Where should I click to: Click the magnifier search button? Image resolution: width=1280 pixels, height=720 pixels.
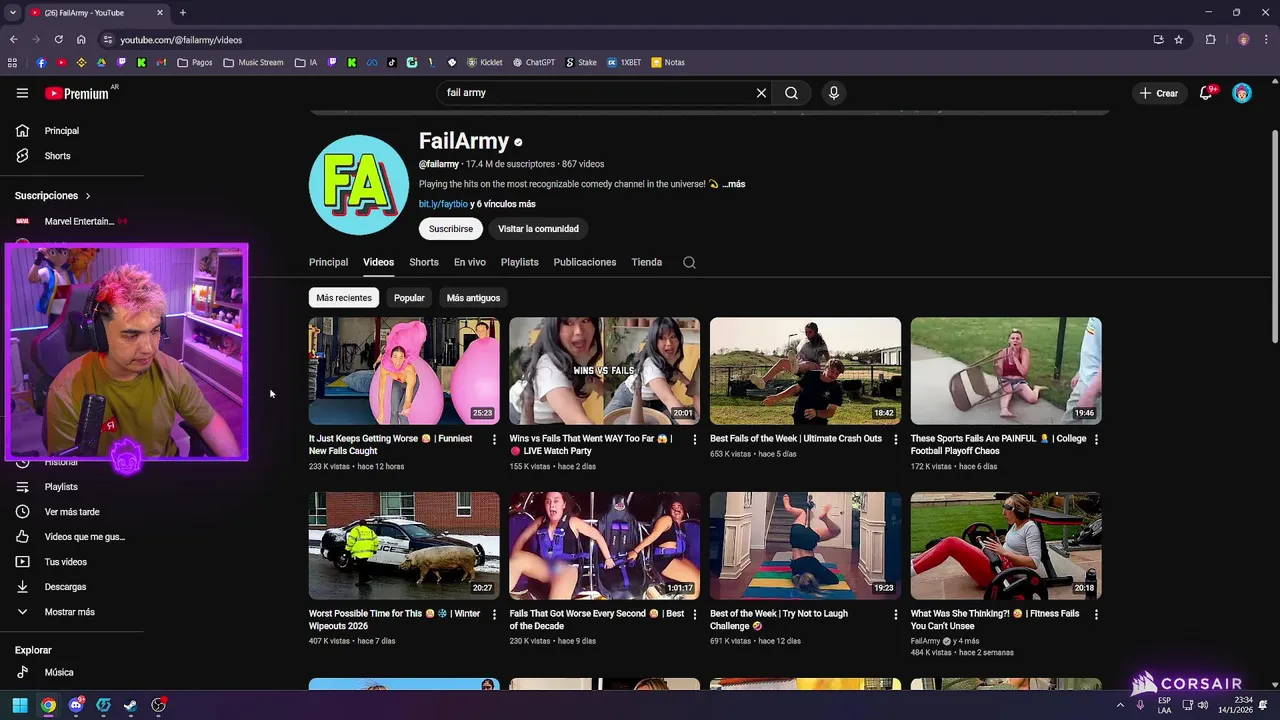tap(791, 93)
